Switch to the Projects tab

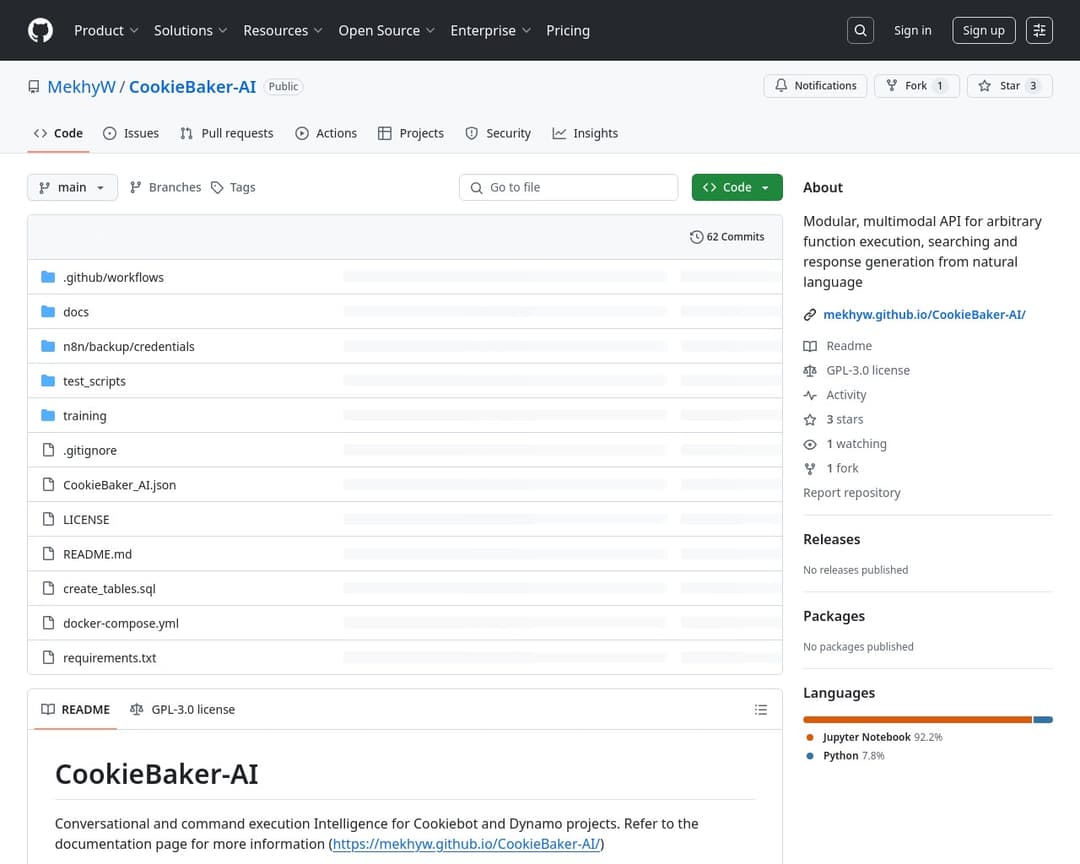411,133
